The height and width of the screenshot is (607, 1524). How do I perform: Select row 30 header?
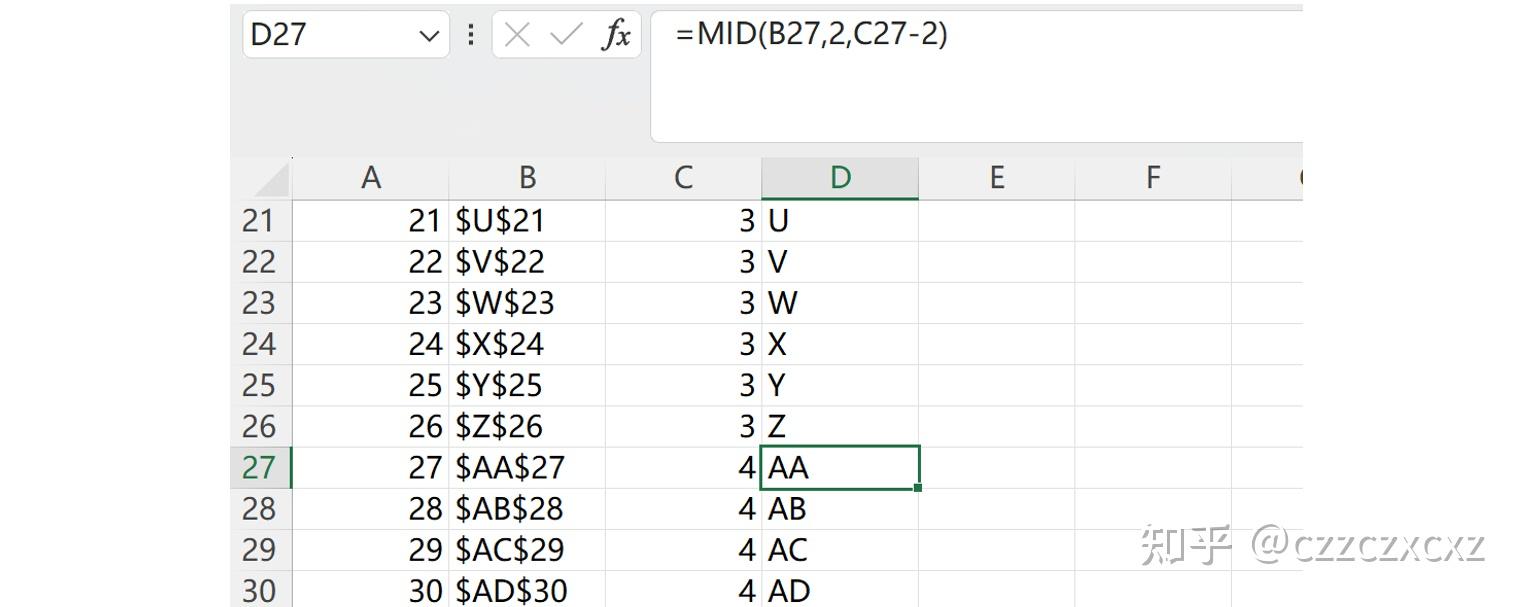tap(259, 590)
